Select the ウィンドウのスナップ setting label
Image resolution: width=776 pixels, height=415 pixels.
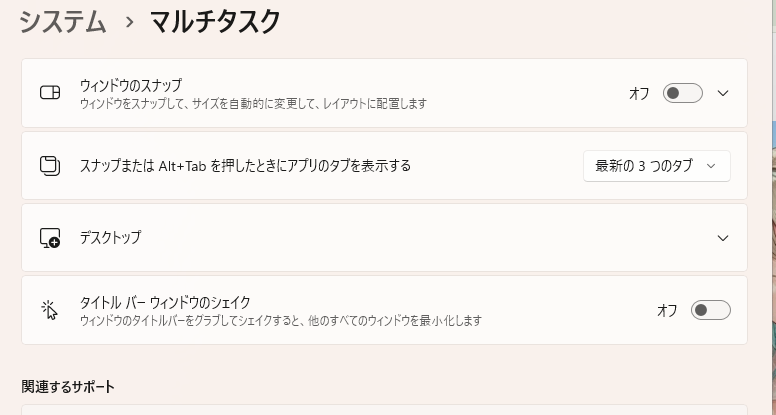[131, 85]
